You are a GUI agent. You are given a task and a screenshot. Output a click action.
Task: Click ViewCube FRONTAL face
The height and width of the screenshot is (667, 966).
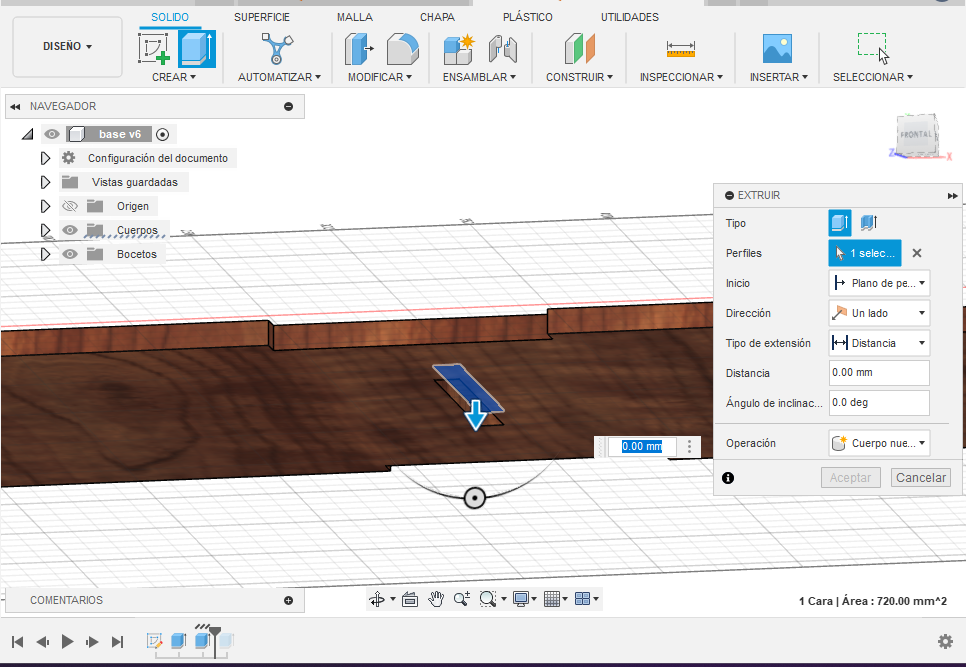coord(916,134)
